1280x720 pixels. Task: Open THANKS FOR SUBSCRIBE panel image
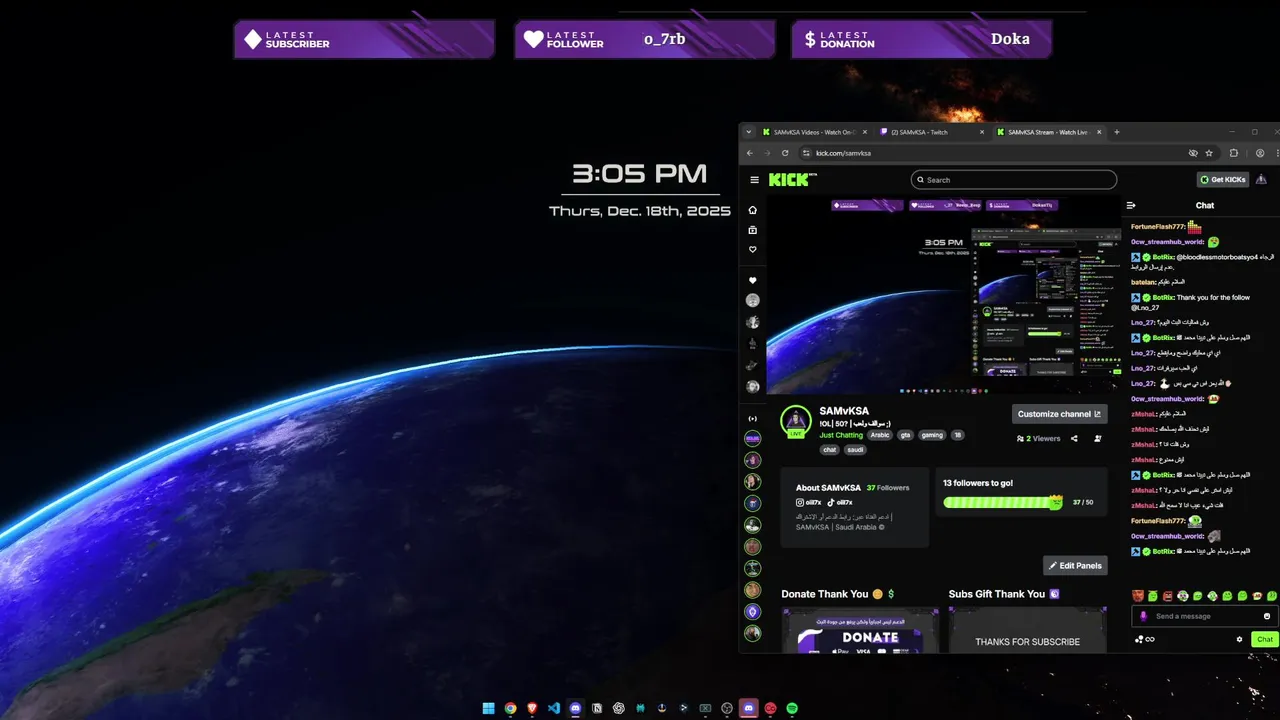1027,631
